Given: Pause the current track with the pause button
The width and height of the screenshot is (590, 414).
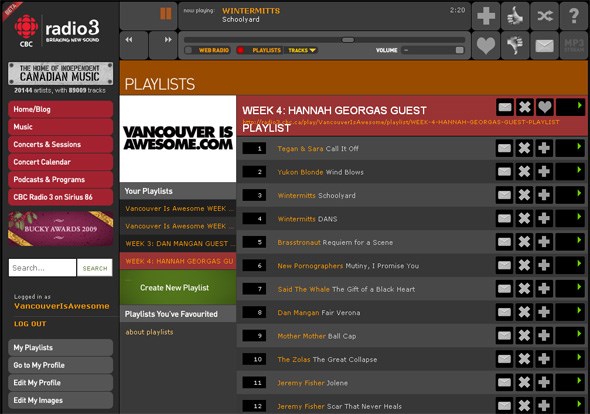Looking at the screenshot, I should coord(166,14).
